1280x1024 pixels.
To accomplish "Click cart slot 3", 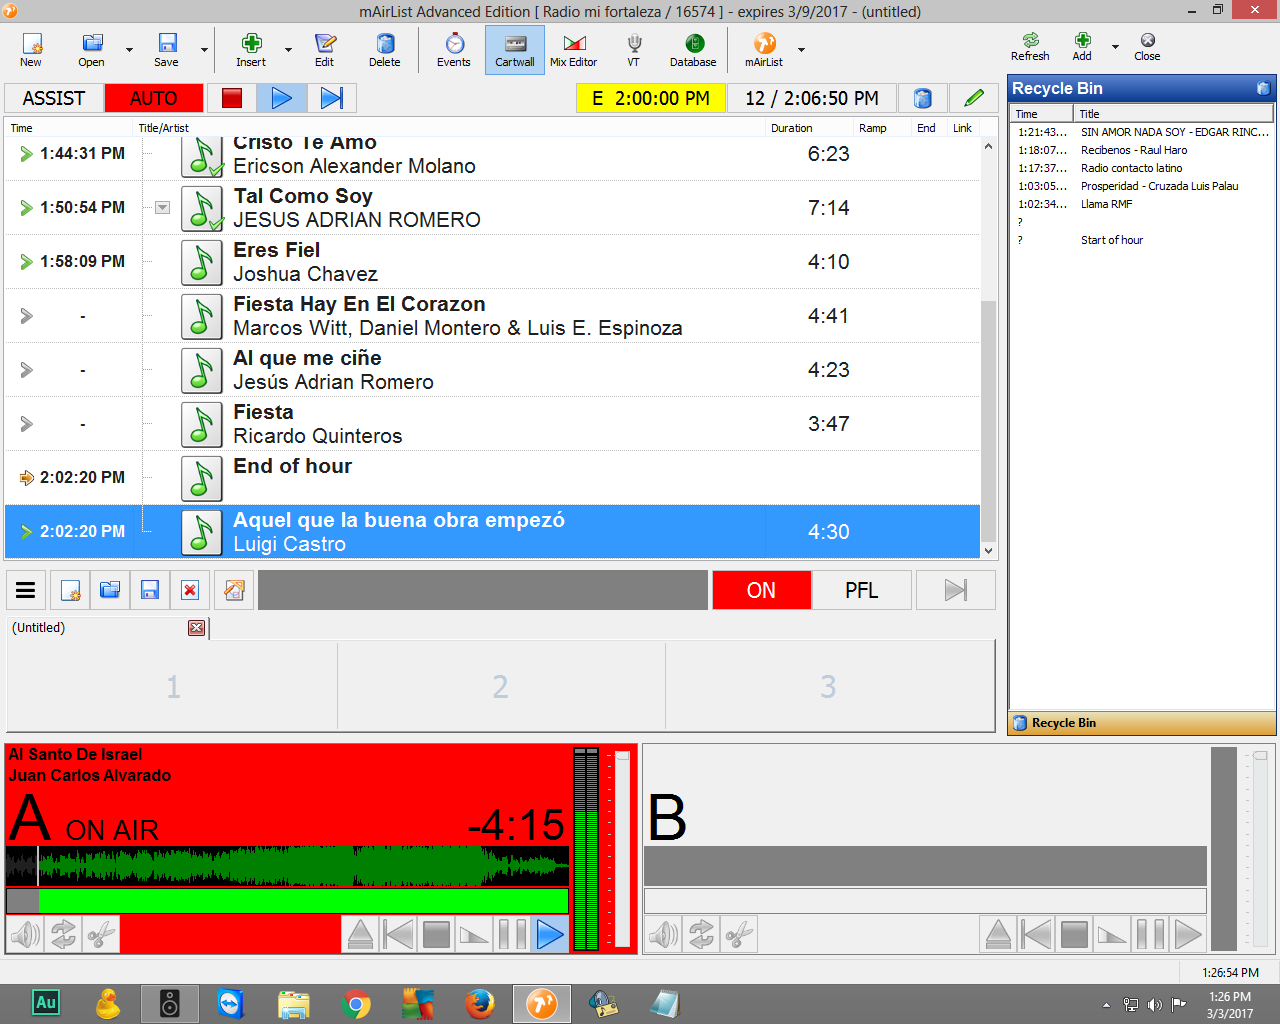I will [829, 687].
